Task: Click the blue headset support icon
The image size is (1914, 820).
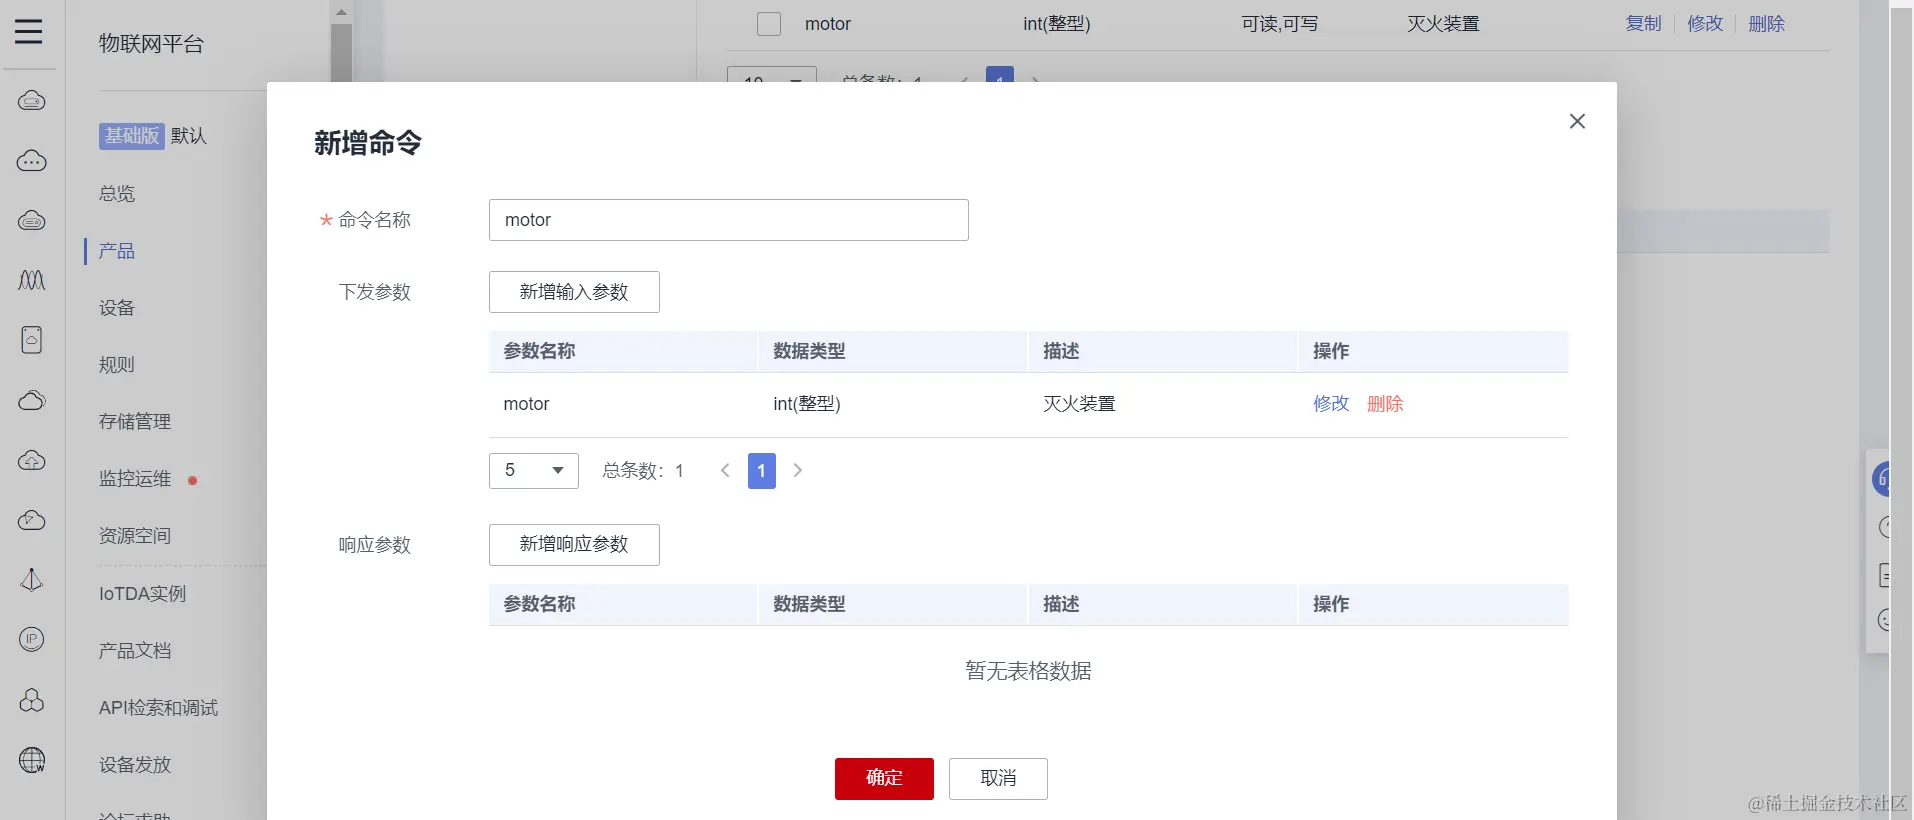Action: click(1881, 479)
